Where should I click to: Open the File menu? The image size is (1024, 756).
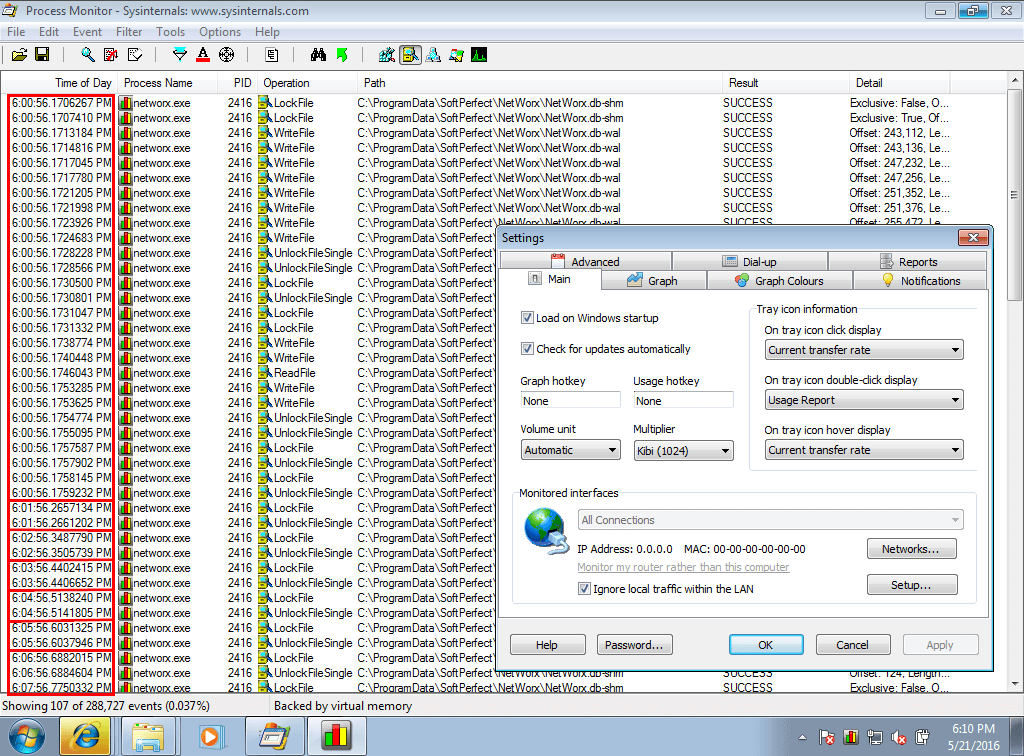point(16,32)
